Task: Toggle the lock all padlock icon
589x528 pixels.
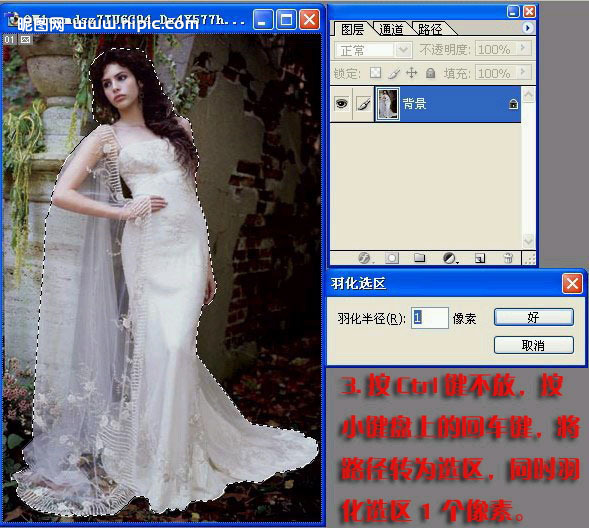Action: coord(430,73)
